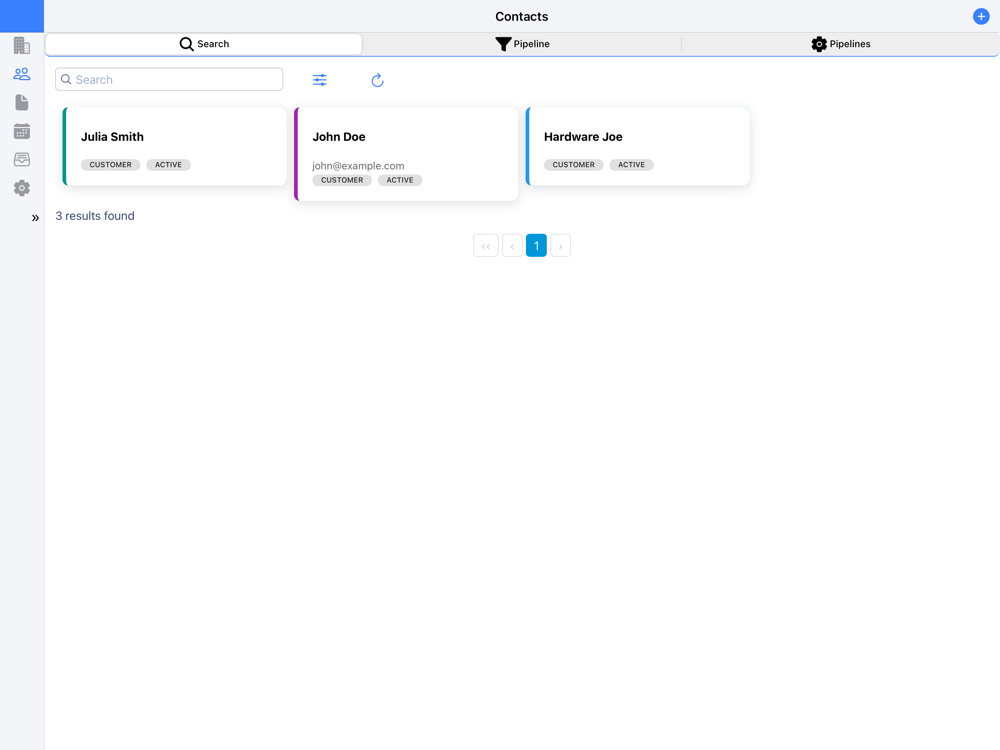The width and height of the screenshot is (1000, 750).
Task: Expand the sidebar with double chevron
Action: (35, 218)
